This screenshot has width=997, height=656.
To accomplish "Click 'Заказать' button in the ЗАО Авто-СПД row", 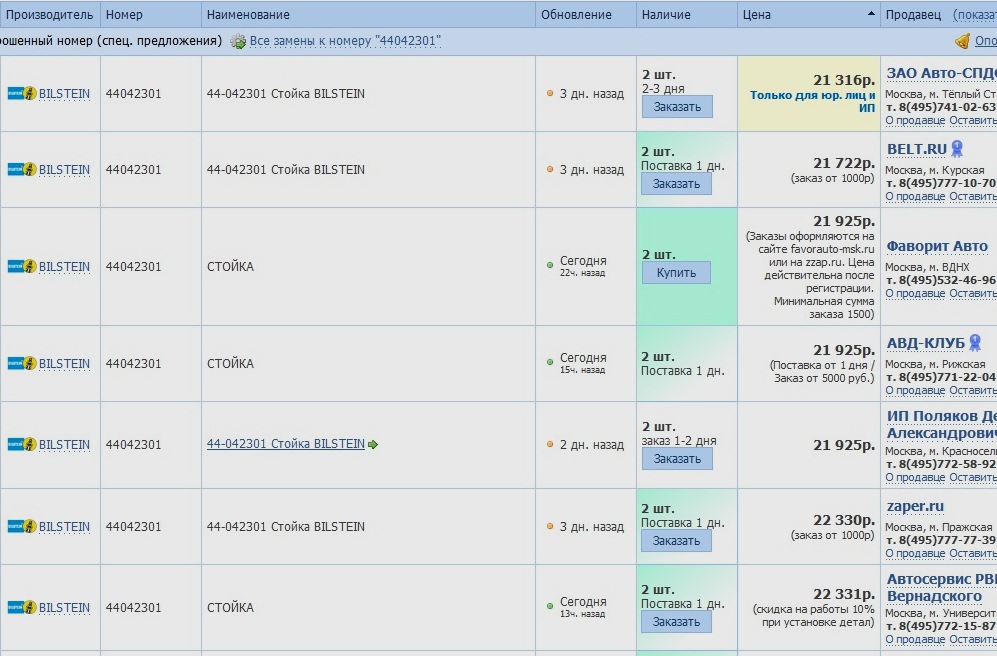I will tap(677, 107).
